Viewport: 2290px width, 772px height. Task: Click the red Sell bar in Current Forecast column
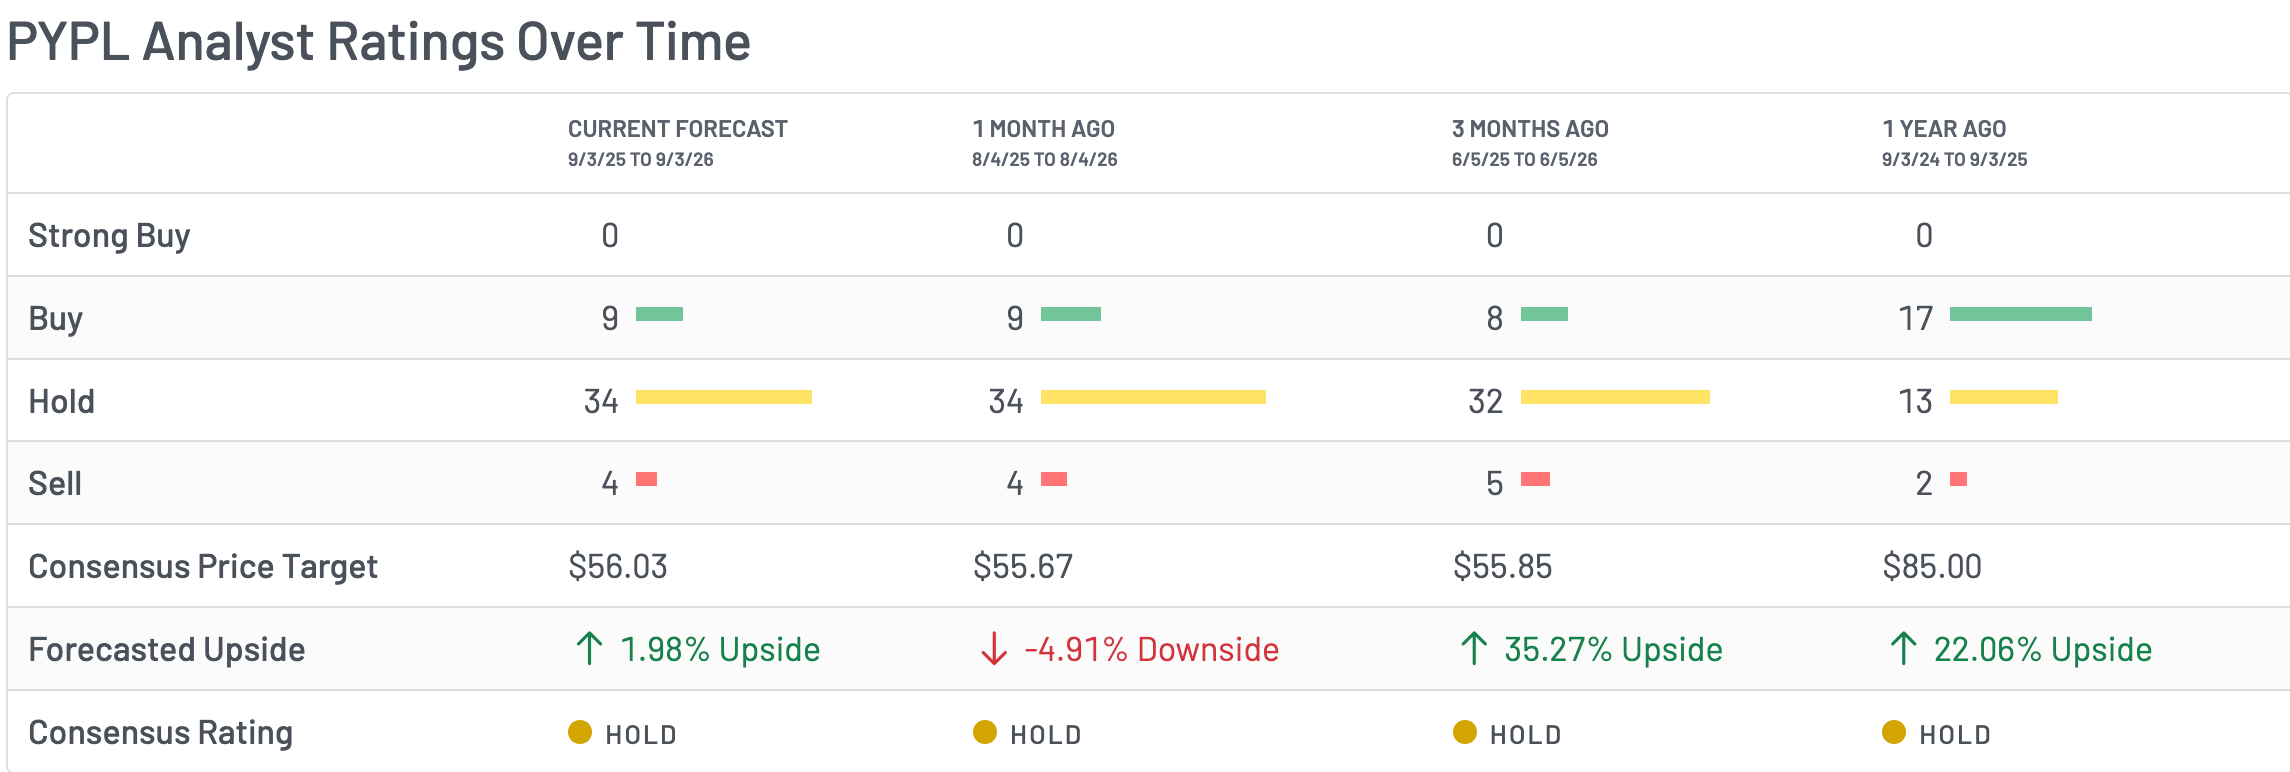click(x=647, y=479)
